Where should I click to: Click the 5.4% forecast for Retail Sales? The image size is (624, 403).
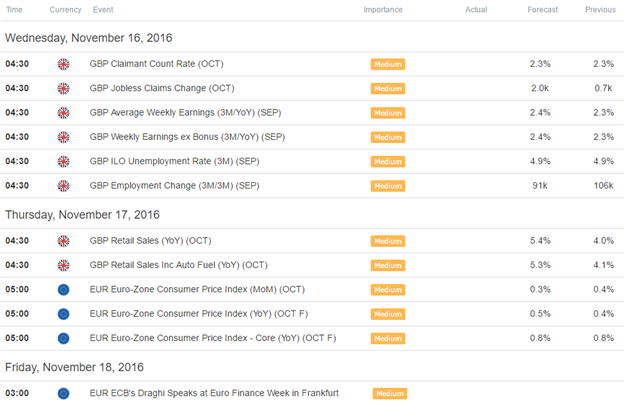[540, 241]
